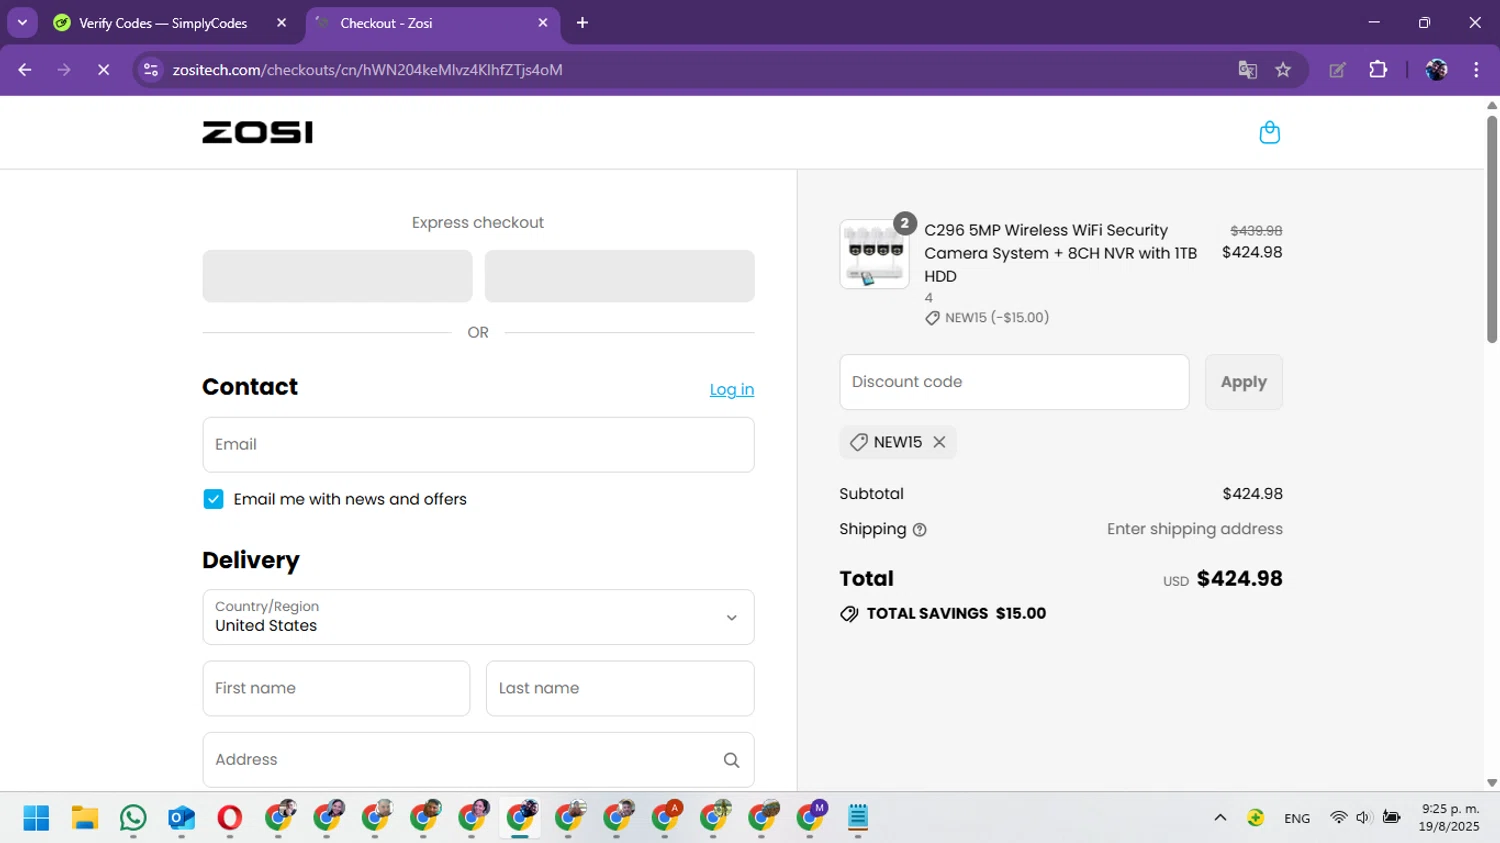
Task: Click the C296 camera system product thumbnail
Action: [874, 254]
